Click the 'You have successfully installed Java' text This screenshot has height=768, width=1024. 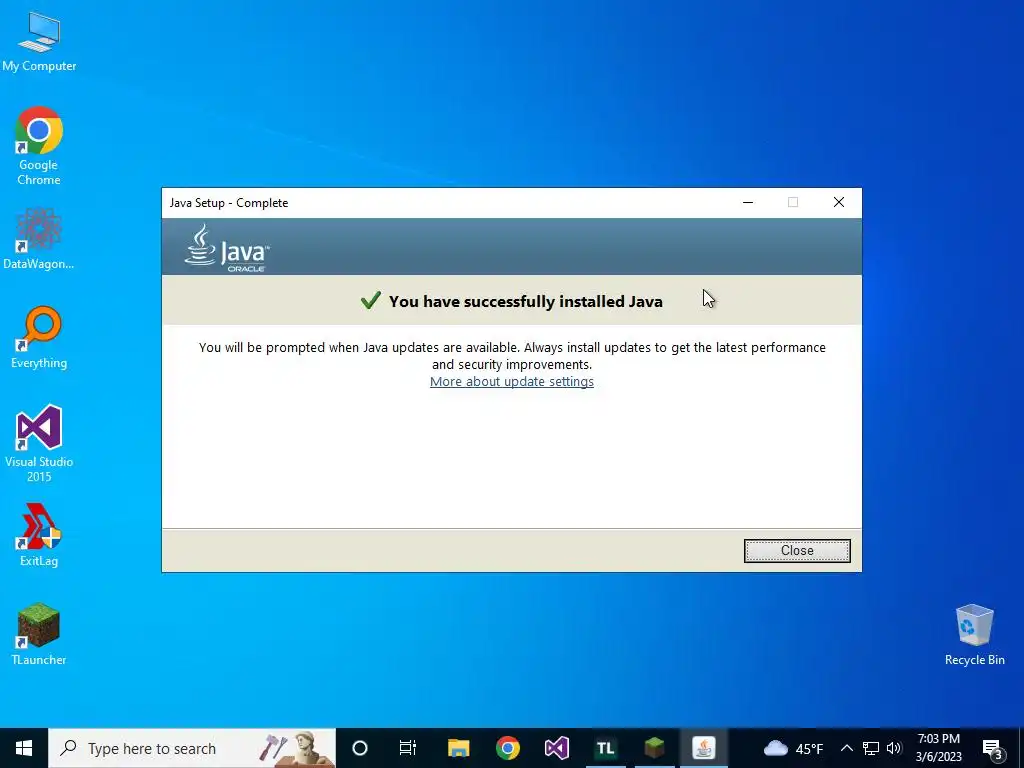[x=526, y=301]
